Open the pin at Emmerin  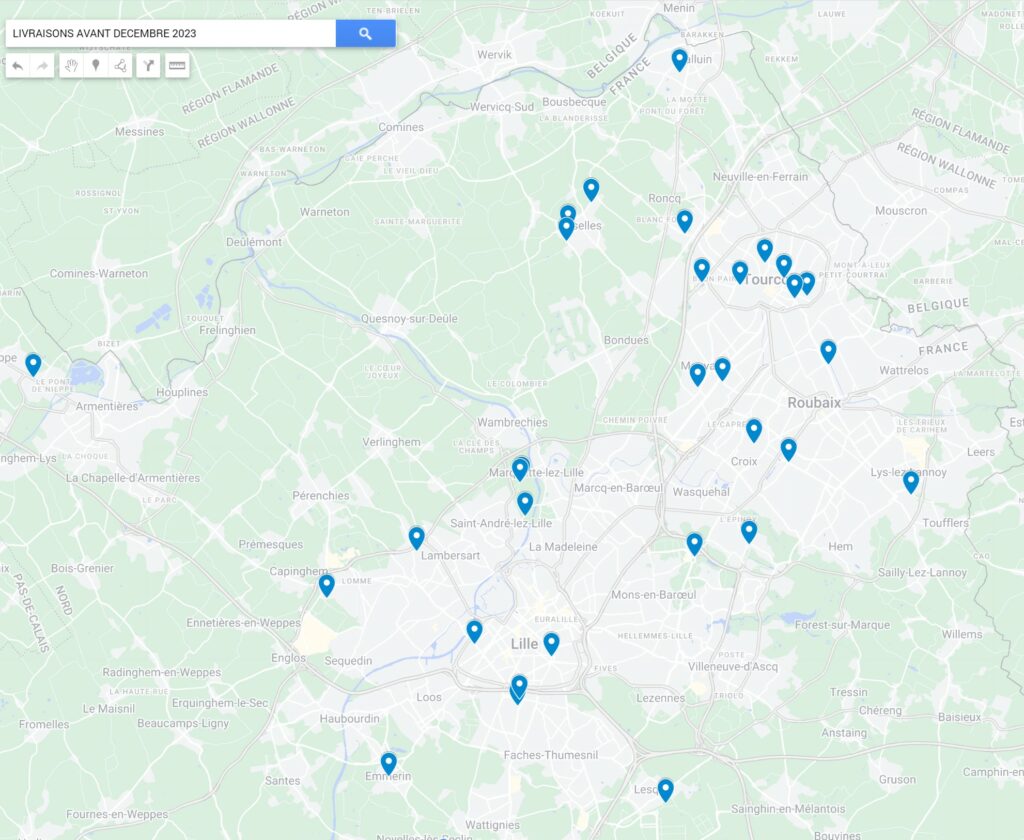click(x=389, y=763)
